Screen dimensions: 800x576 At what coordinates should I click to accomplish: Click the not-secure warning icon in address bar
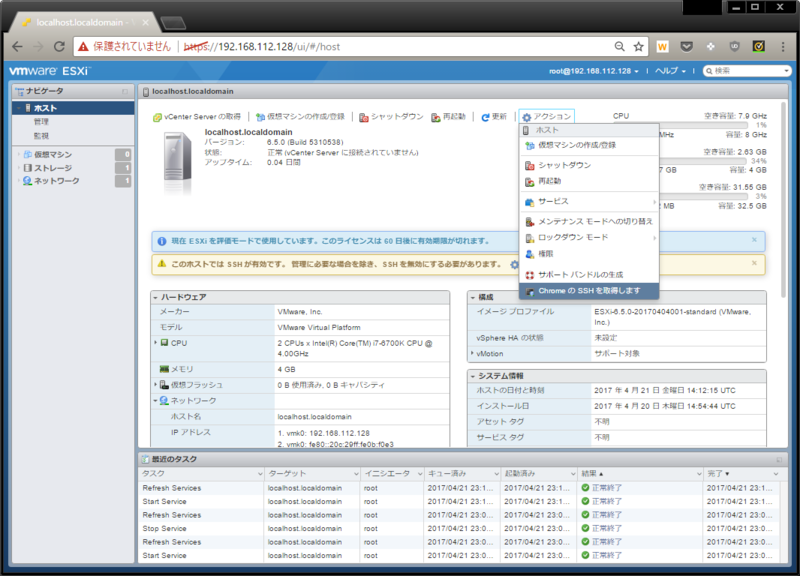click(x=83, y=47)
